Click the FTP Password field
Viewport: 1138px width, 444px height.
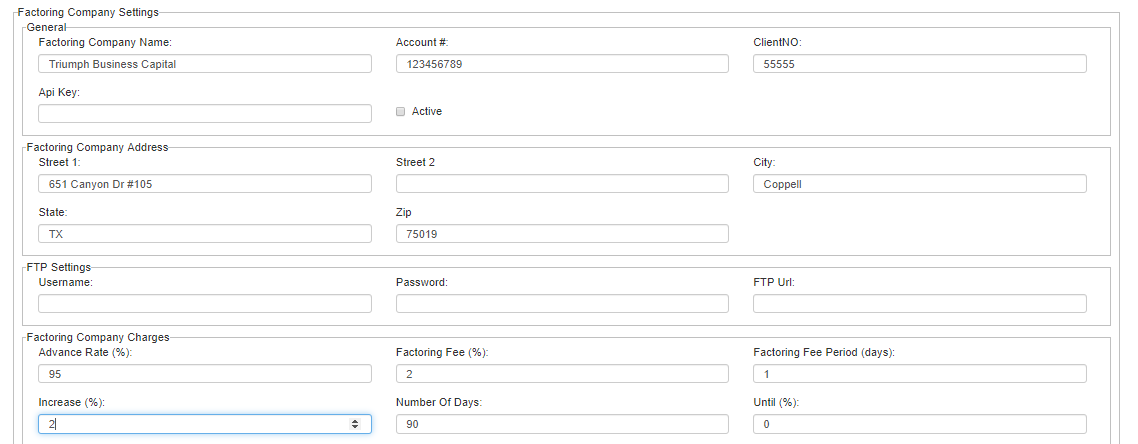[562, 303]
